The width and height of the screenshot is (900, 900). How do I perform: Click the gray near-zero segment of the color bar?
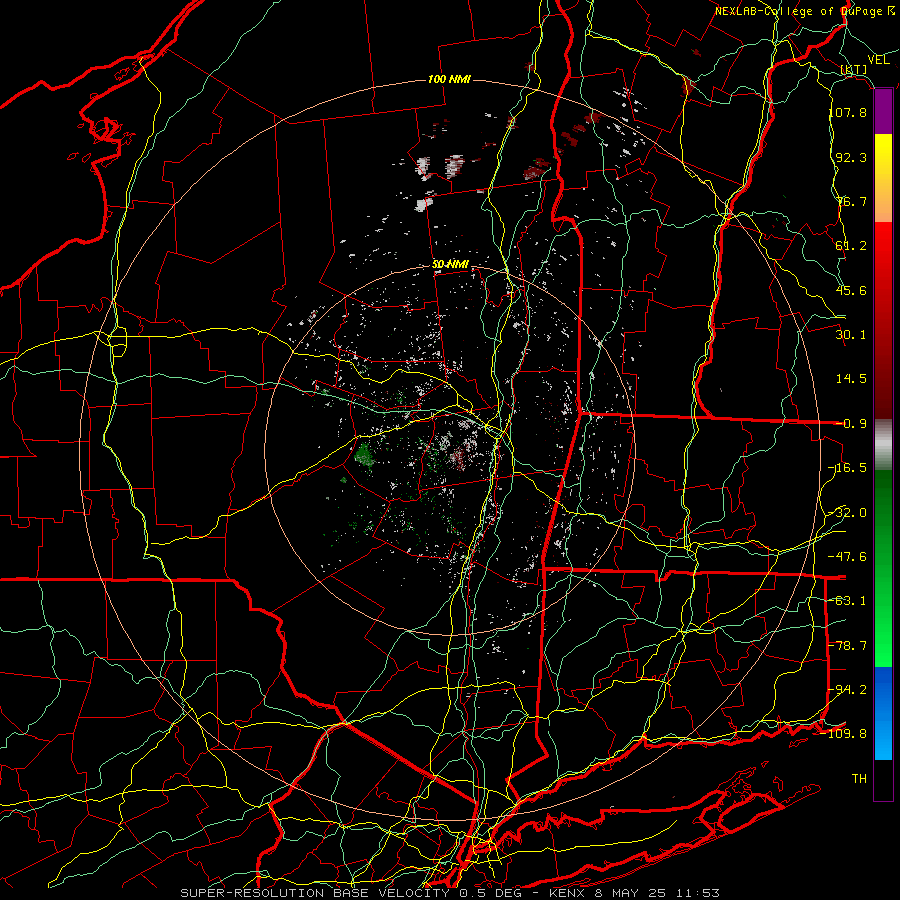[x=883, y=445]
